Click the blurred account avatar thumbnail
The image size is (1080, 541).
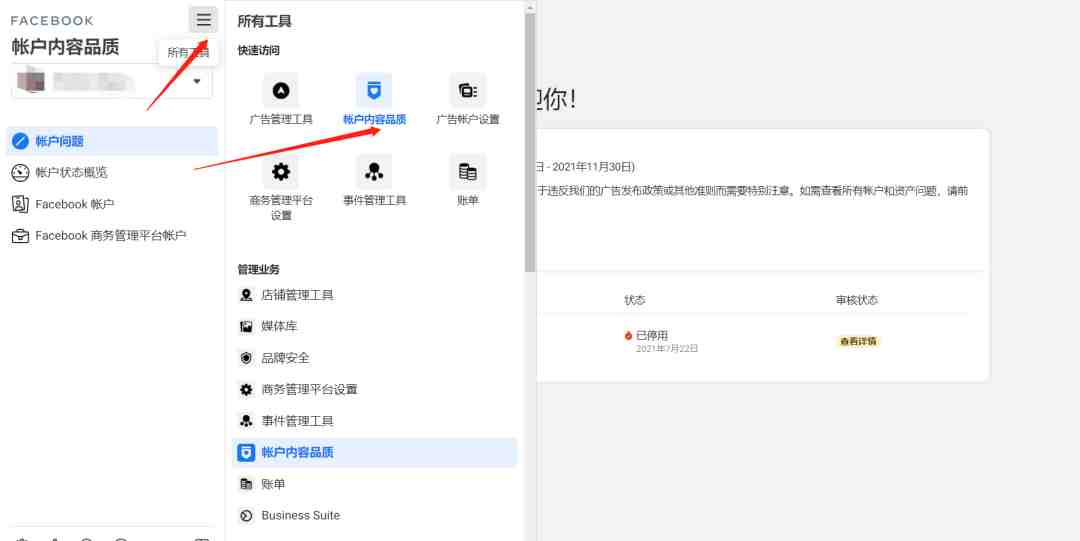31,80
